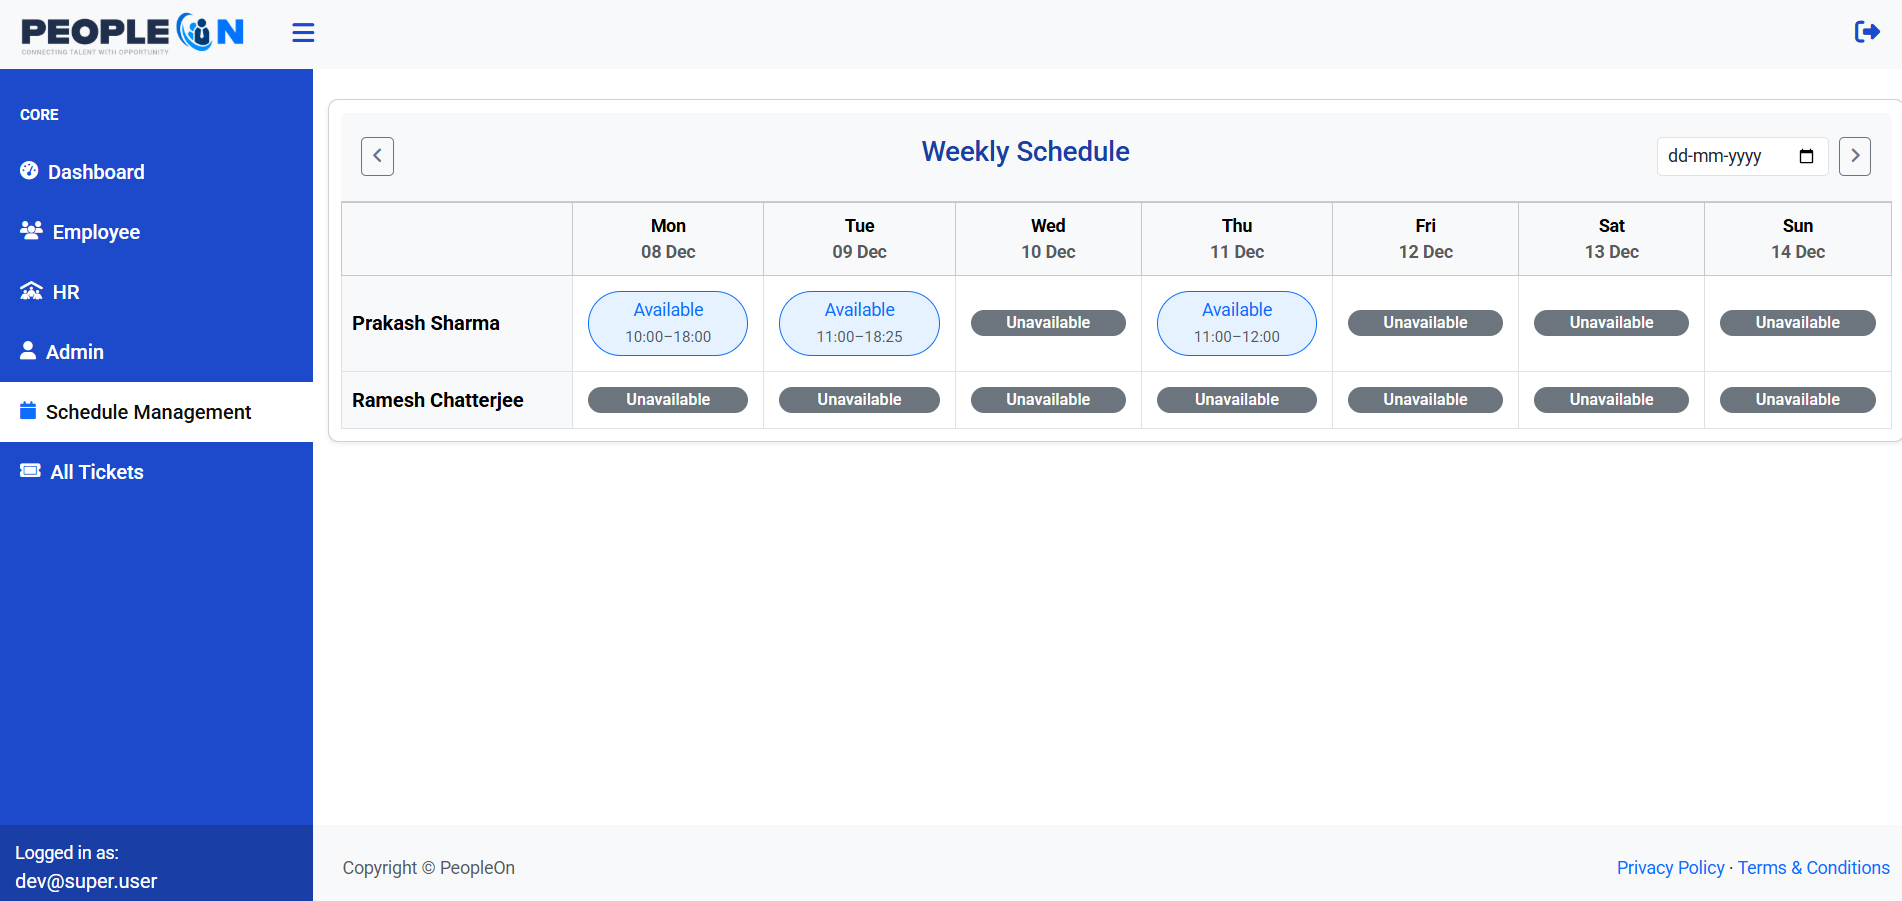This screenshot has height=901, width=1902.
Task: Open the All Tickets menu item
Action: click(x=97, y=472)
